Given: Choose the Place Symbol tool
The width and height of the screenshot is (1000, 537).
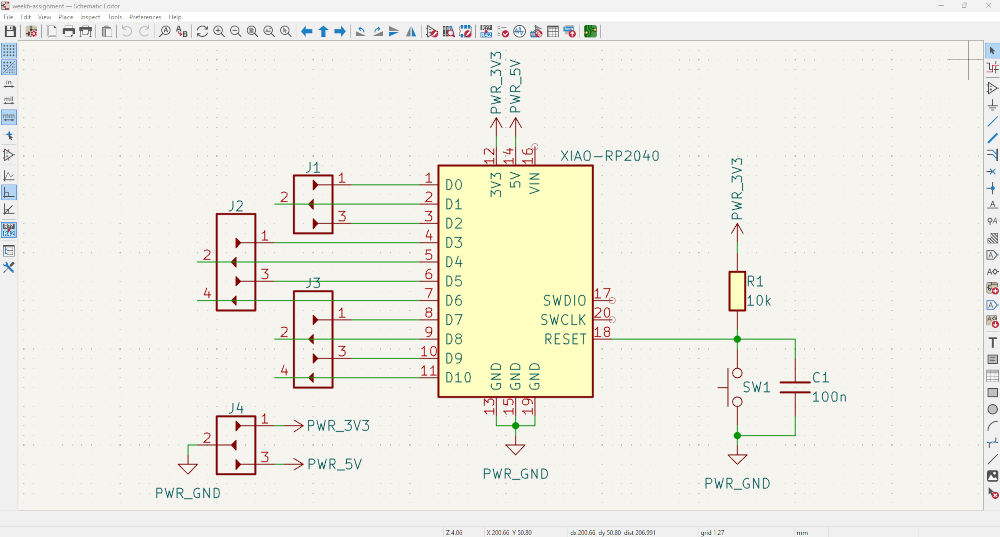Looking at the screenshot, I should click(992, 88).
